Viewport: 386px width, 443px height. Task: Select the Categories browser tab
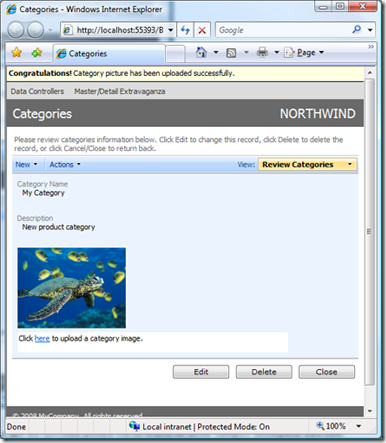coord(109,53)
